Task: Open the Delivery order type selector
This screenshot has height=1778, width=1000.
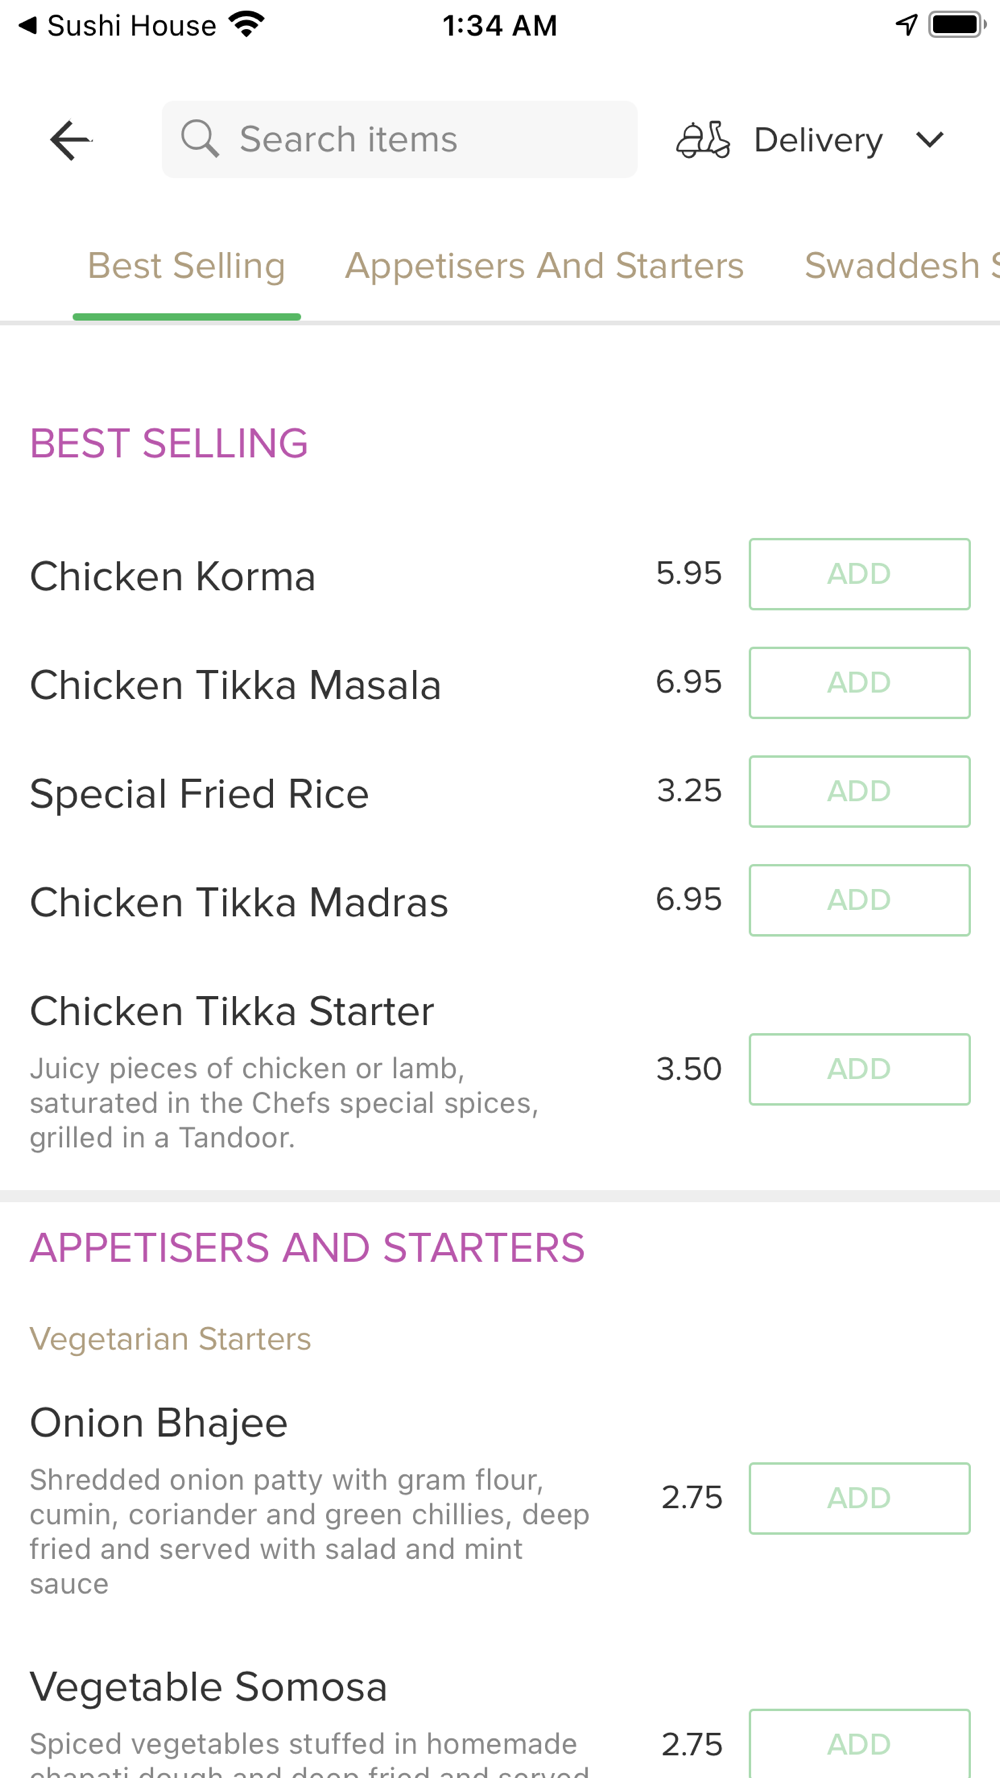Action: (818, 140)
